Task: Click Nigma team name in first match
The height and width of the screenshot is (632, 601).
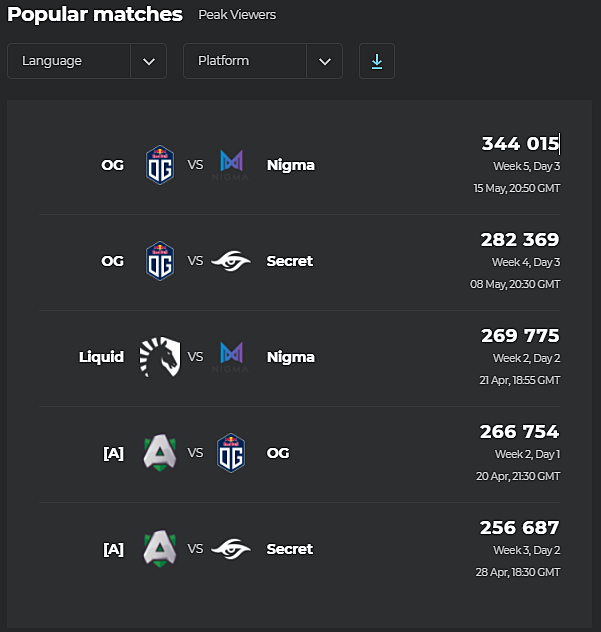Action: pyautogui.click(x=291, y=165)
